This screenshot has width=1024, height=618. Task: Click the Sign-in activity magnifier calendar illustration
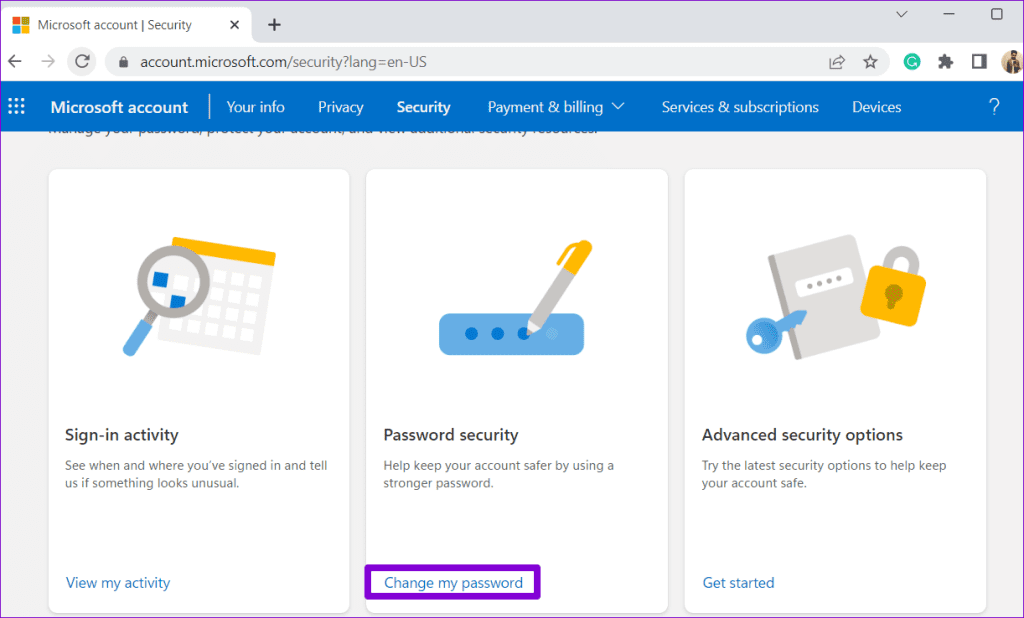coord(199,296)
